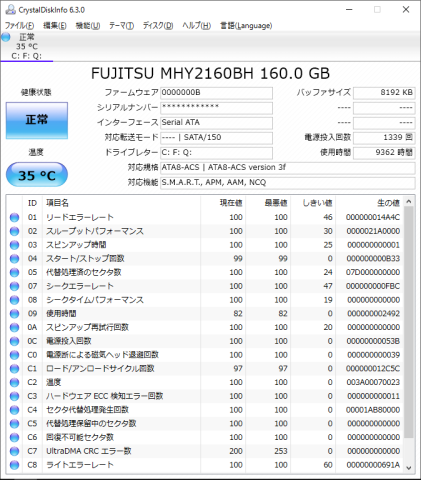Viewport: 421px width, 480px height.
Task: Click the status orb for attribute 02
Action: click(x=14, y=231)
